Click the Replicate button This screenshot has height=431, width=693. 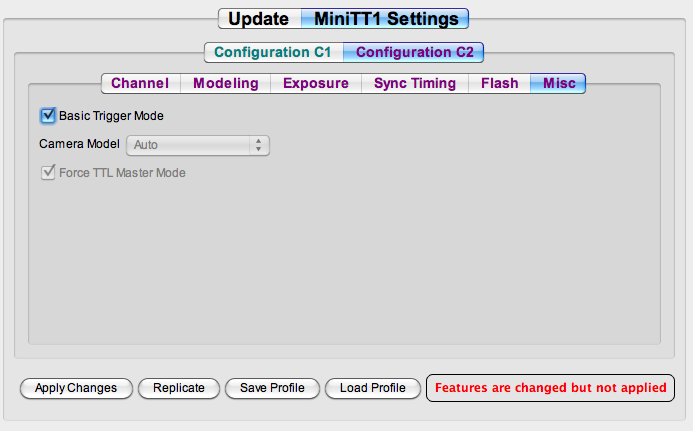point(179,388)
